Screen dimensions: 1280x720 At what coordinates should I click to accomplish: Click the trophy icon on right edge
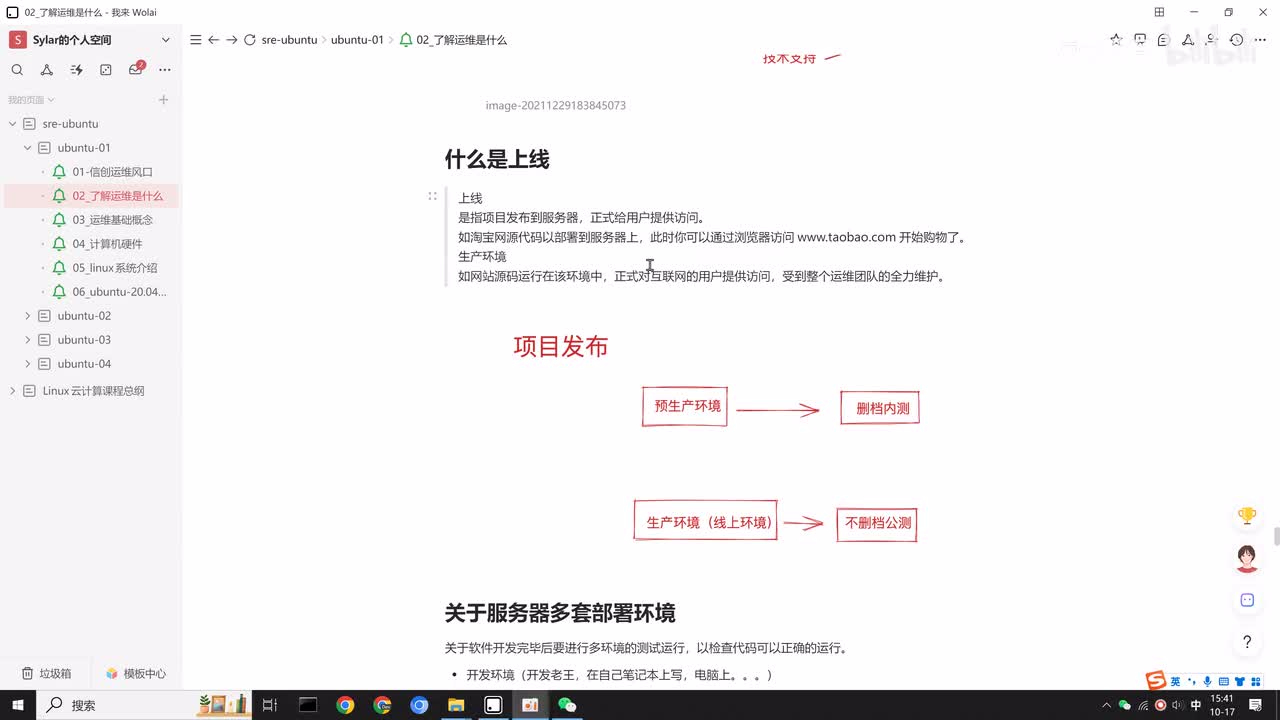pos(1247,516)
